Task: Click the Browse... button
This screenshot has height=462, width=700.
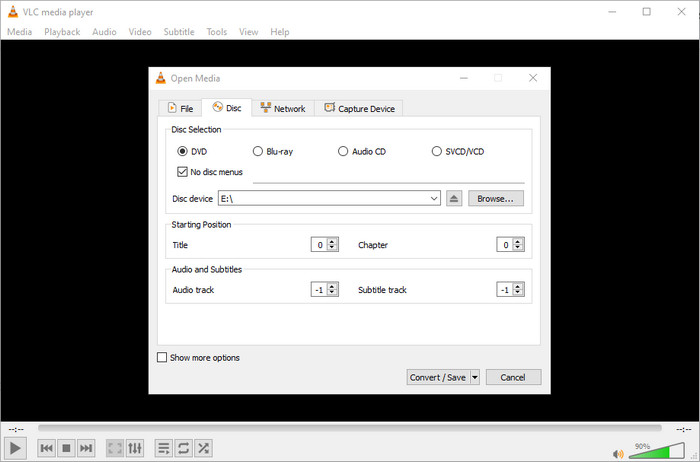Action: 495,199
